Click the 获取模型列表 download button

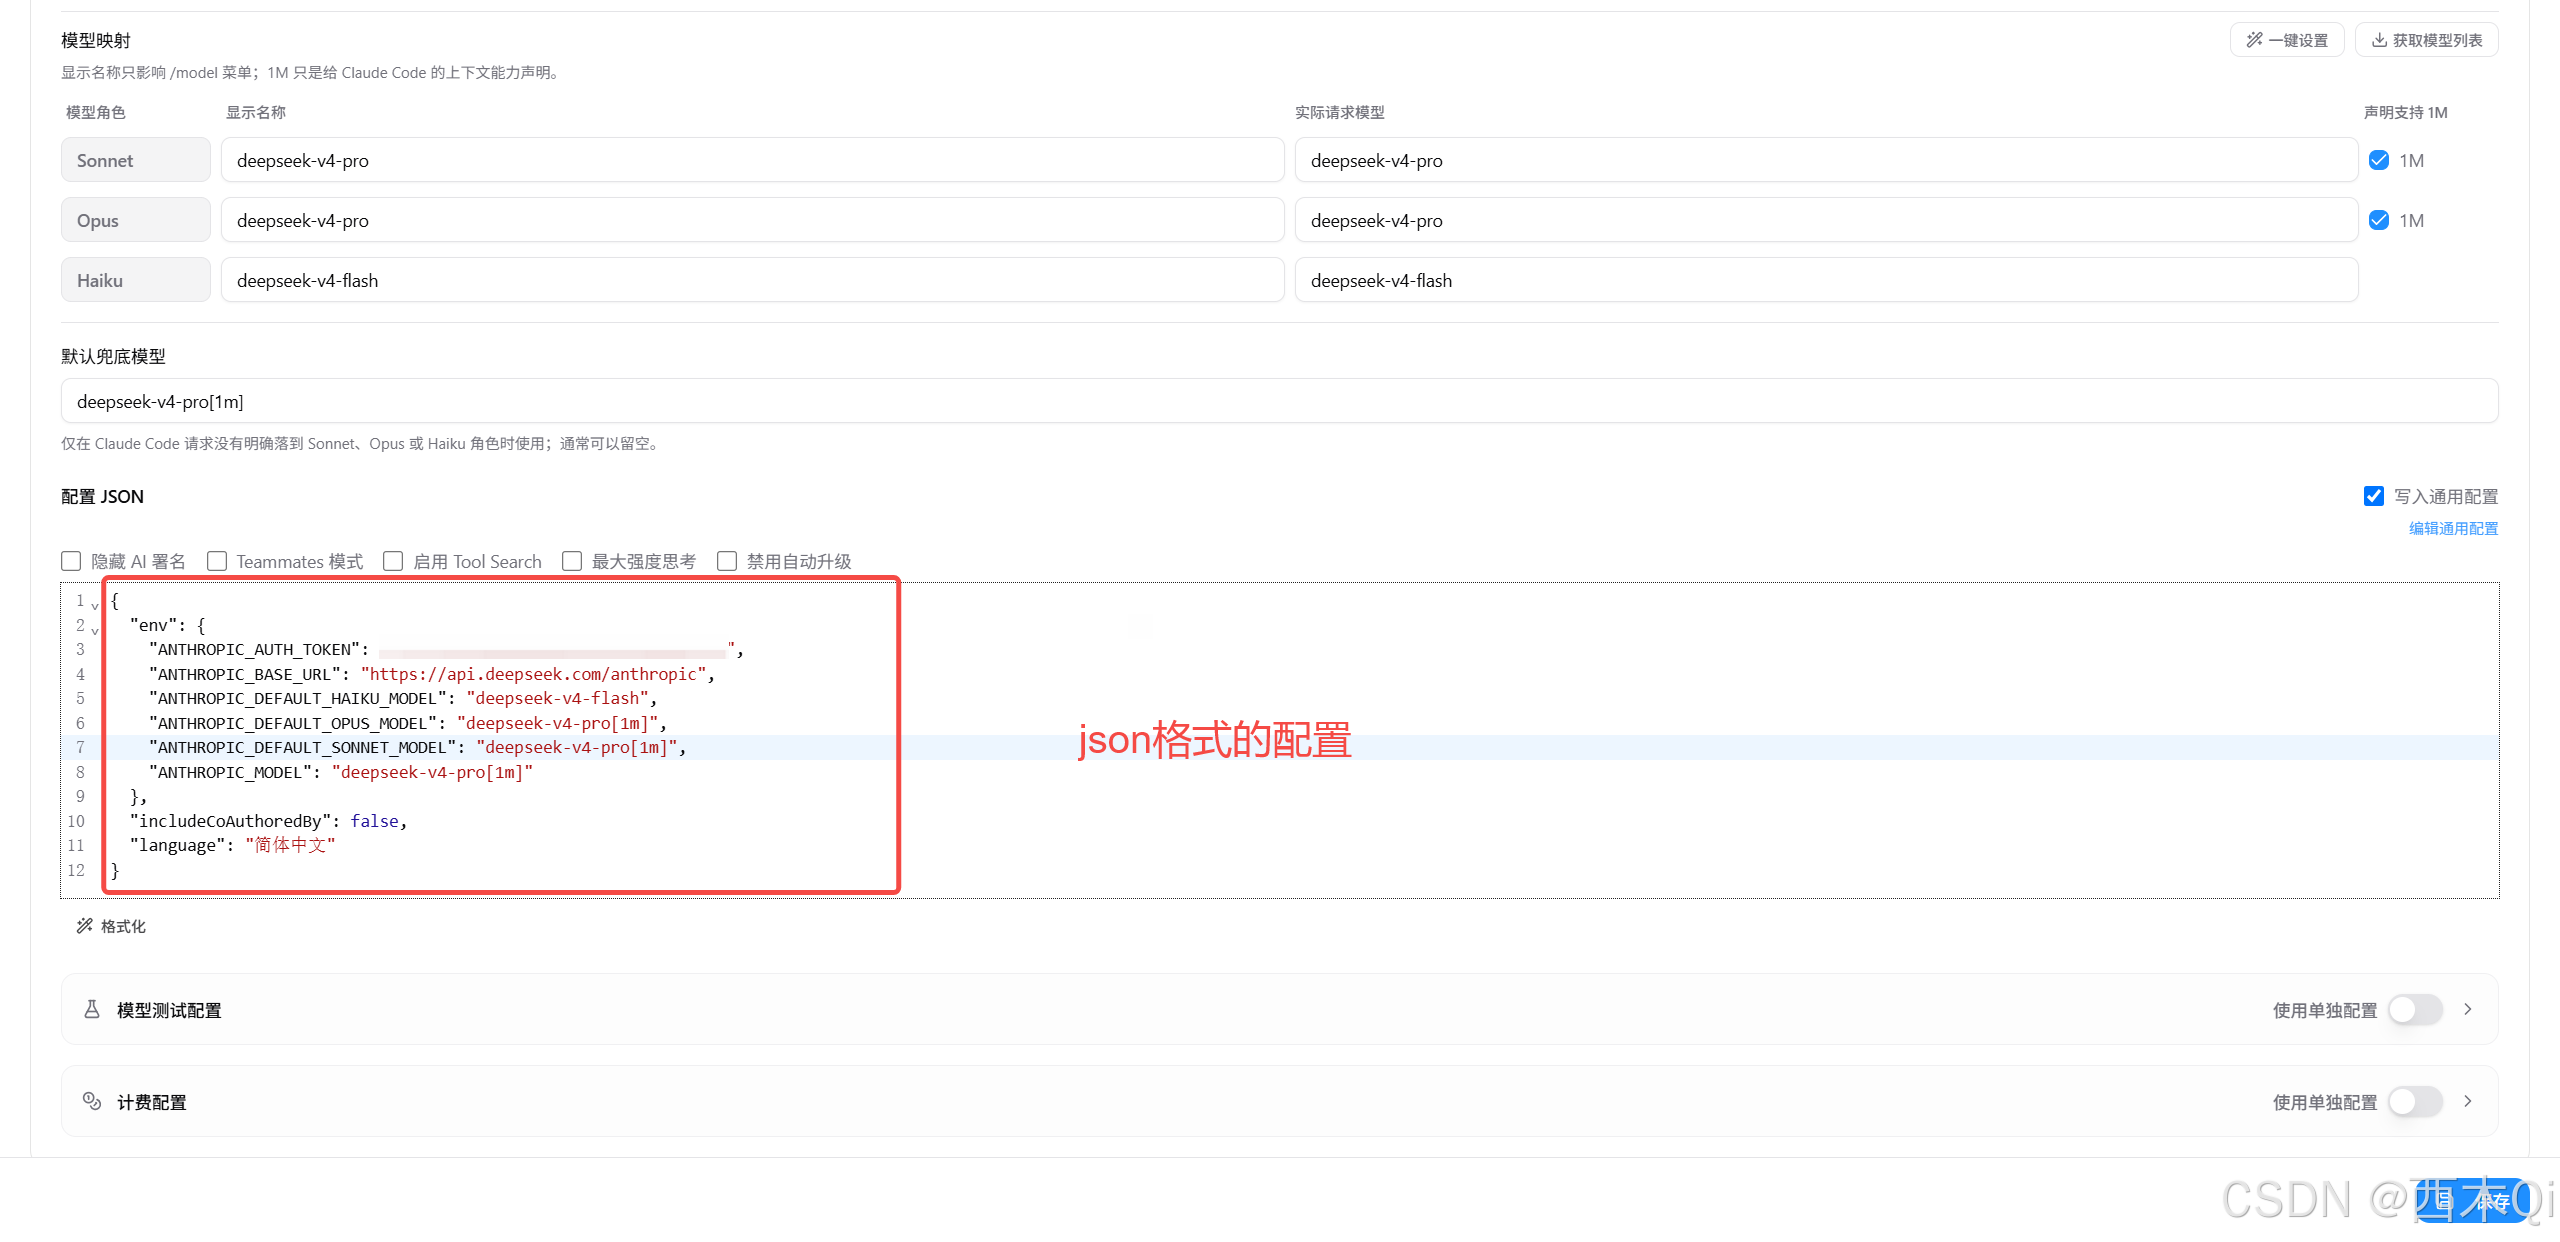click(x=2427, y=40)
